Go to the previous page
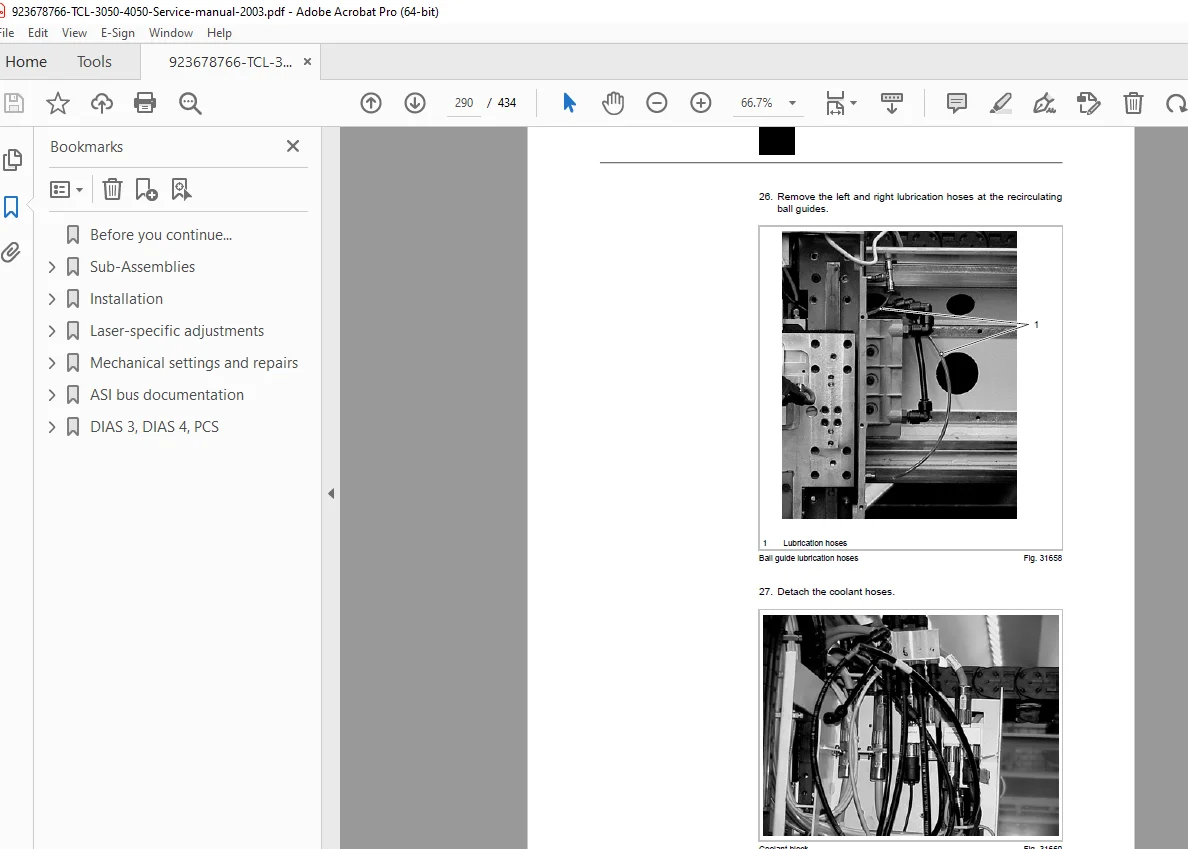 pyautogui.click(x=370, y=103)
